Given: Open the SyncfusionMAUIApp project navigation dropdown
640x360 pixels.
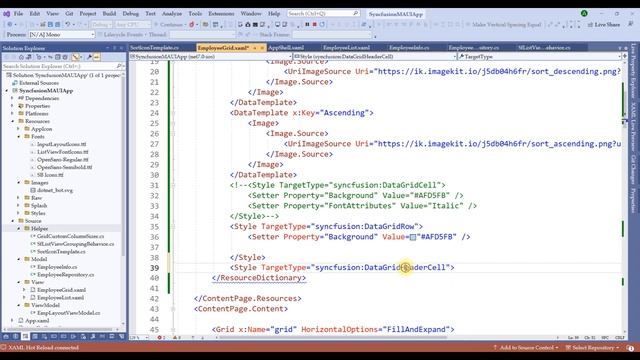Looking at the screenshot, I should (x=211, y=56).
